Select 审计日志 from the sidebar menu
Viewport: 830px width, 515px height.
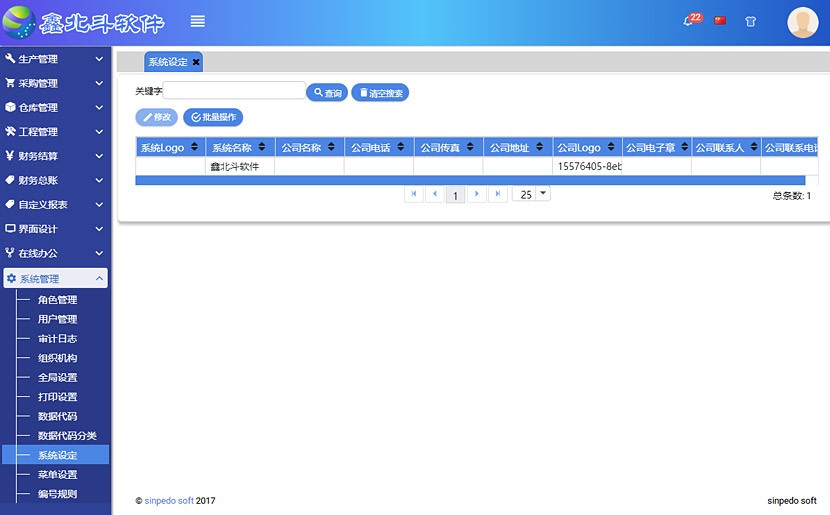click(57, 339)
